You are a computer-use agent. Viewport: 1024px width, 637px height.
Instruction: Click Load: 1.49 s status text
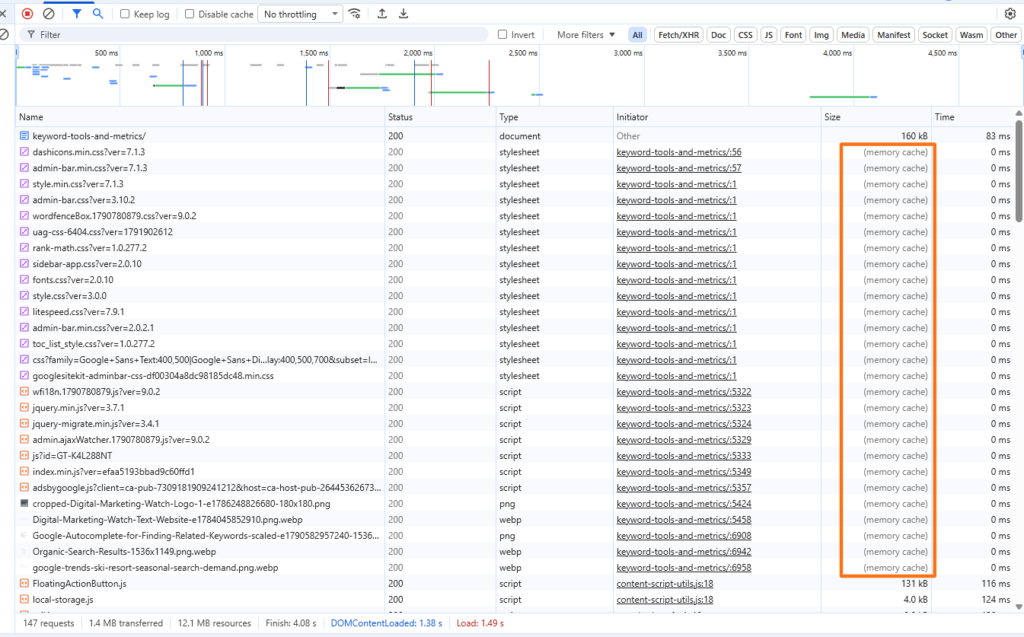tap(480, 623)
